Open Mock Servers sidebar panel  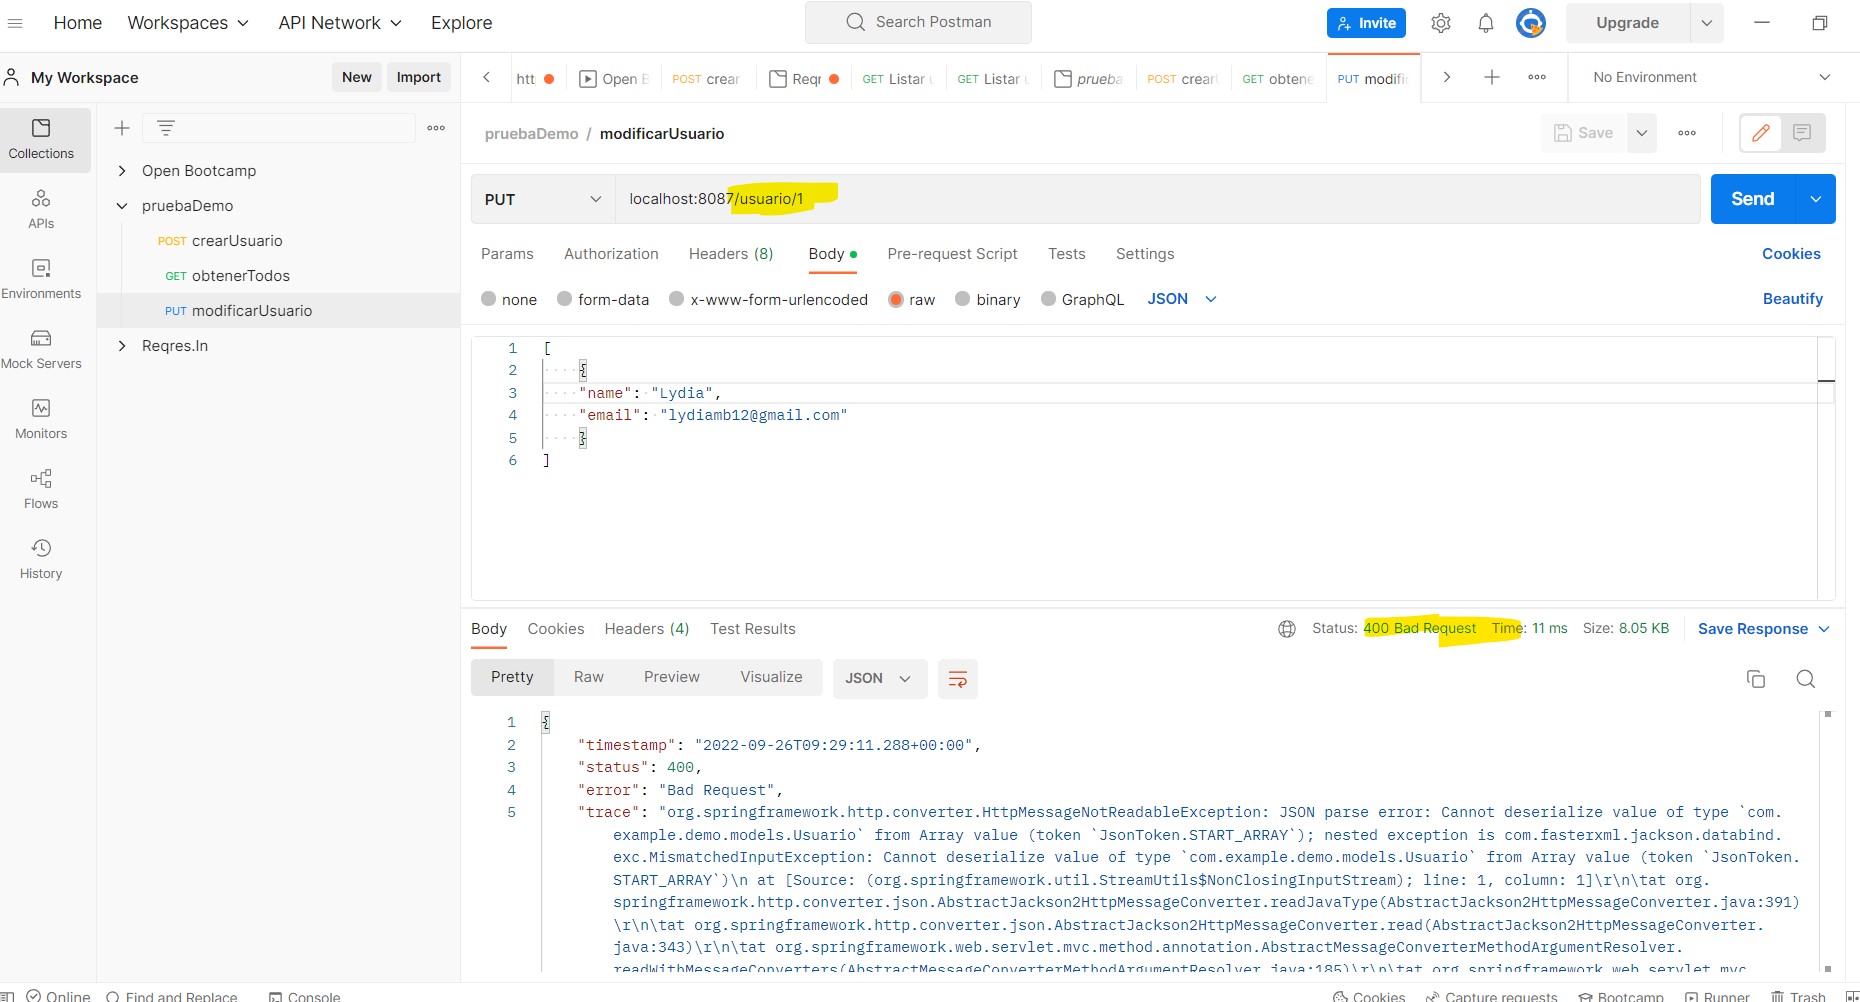click(x=41, y=350)
